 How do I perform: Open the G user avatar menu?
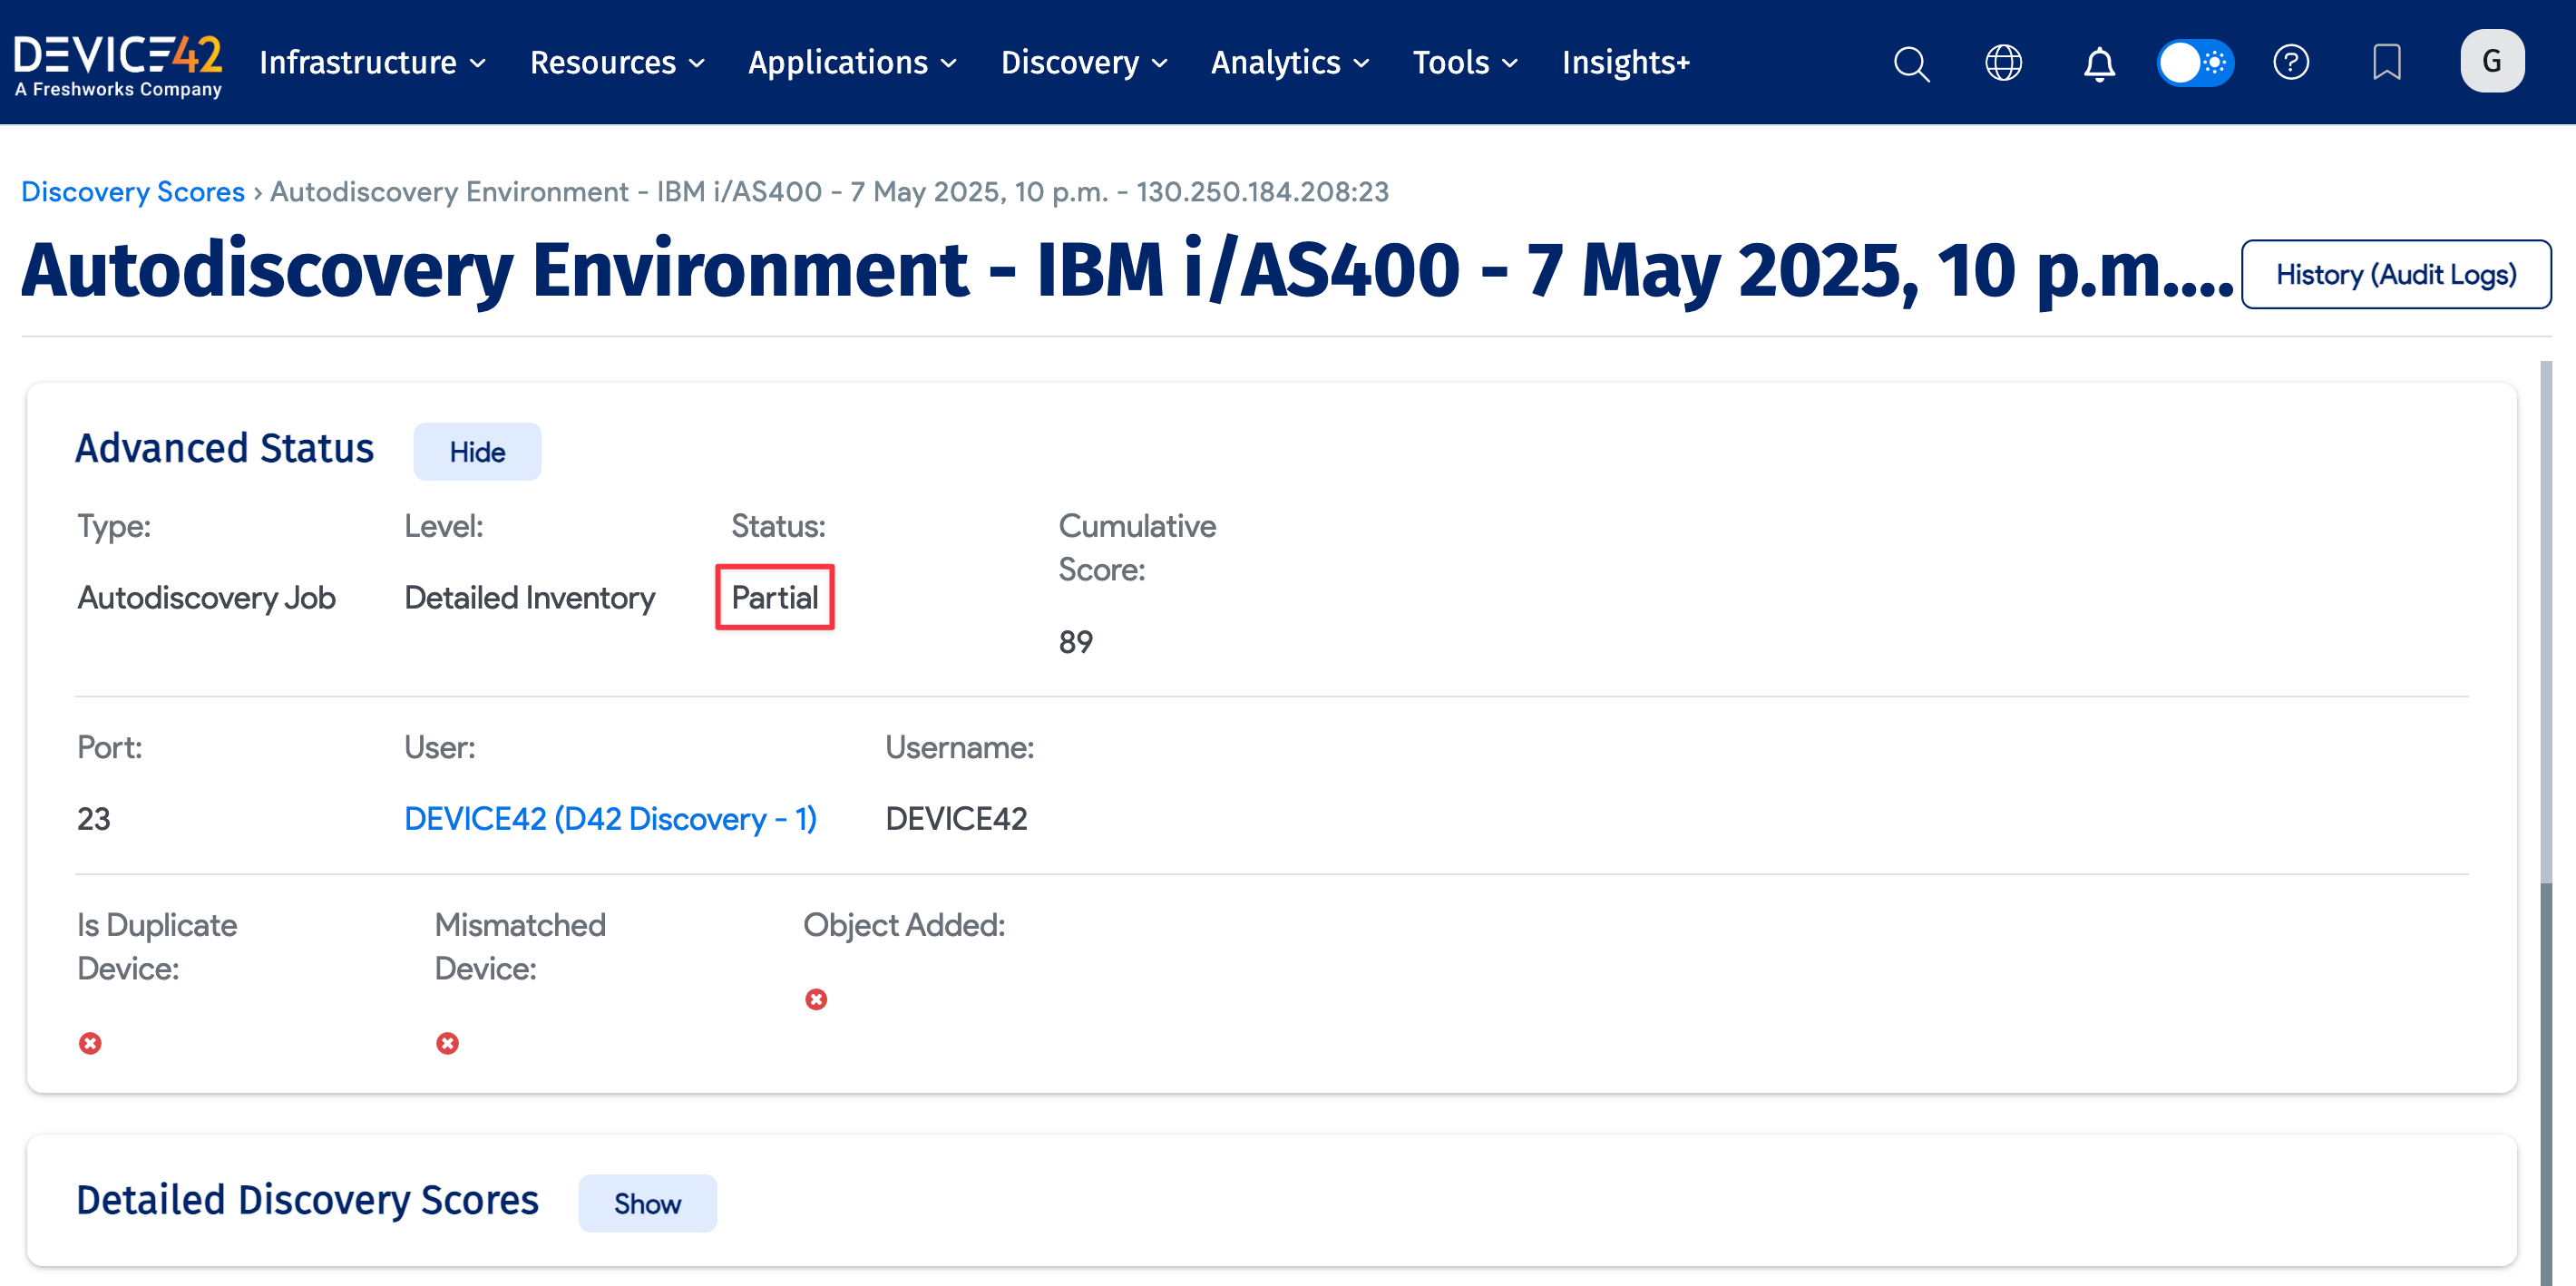pos(2491,62)
